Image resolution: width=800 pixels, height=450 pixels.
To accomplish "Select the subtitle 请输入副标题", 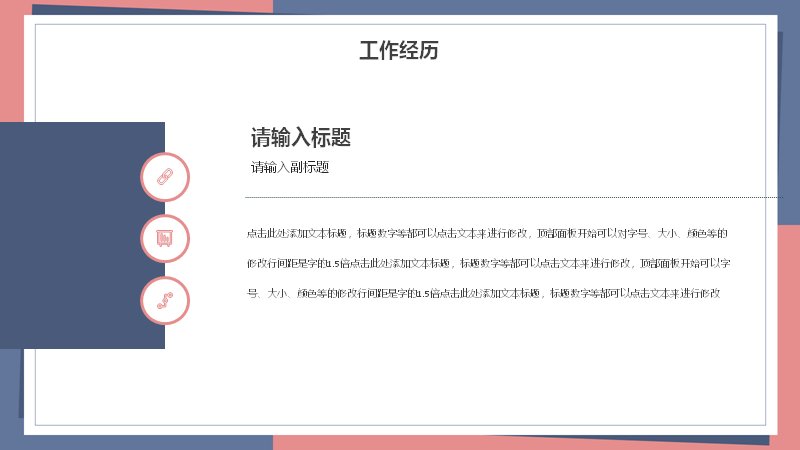I will point(290,167).
